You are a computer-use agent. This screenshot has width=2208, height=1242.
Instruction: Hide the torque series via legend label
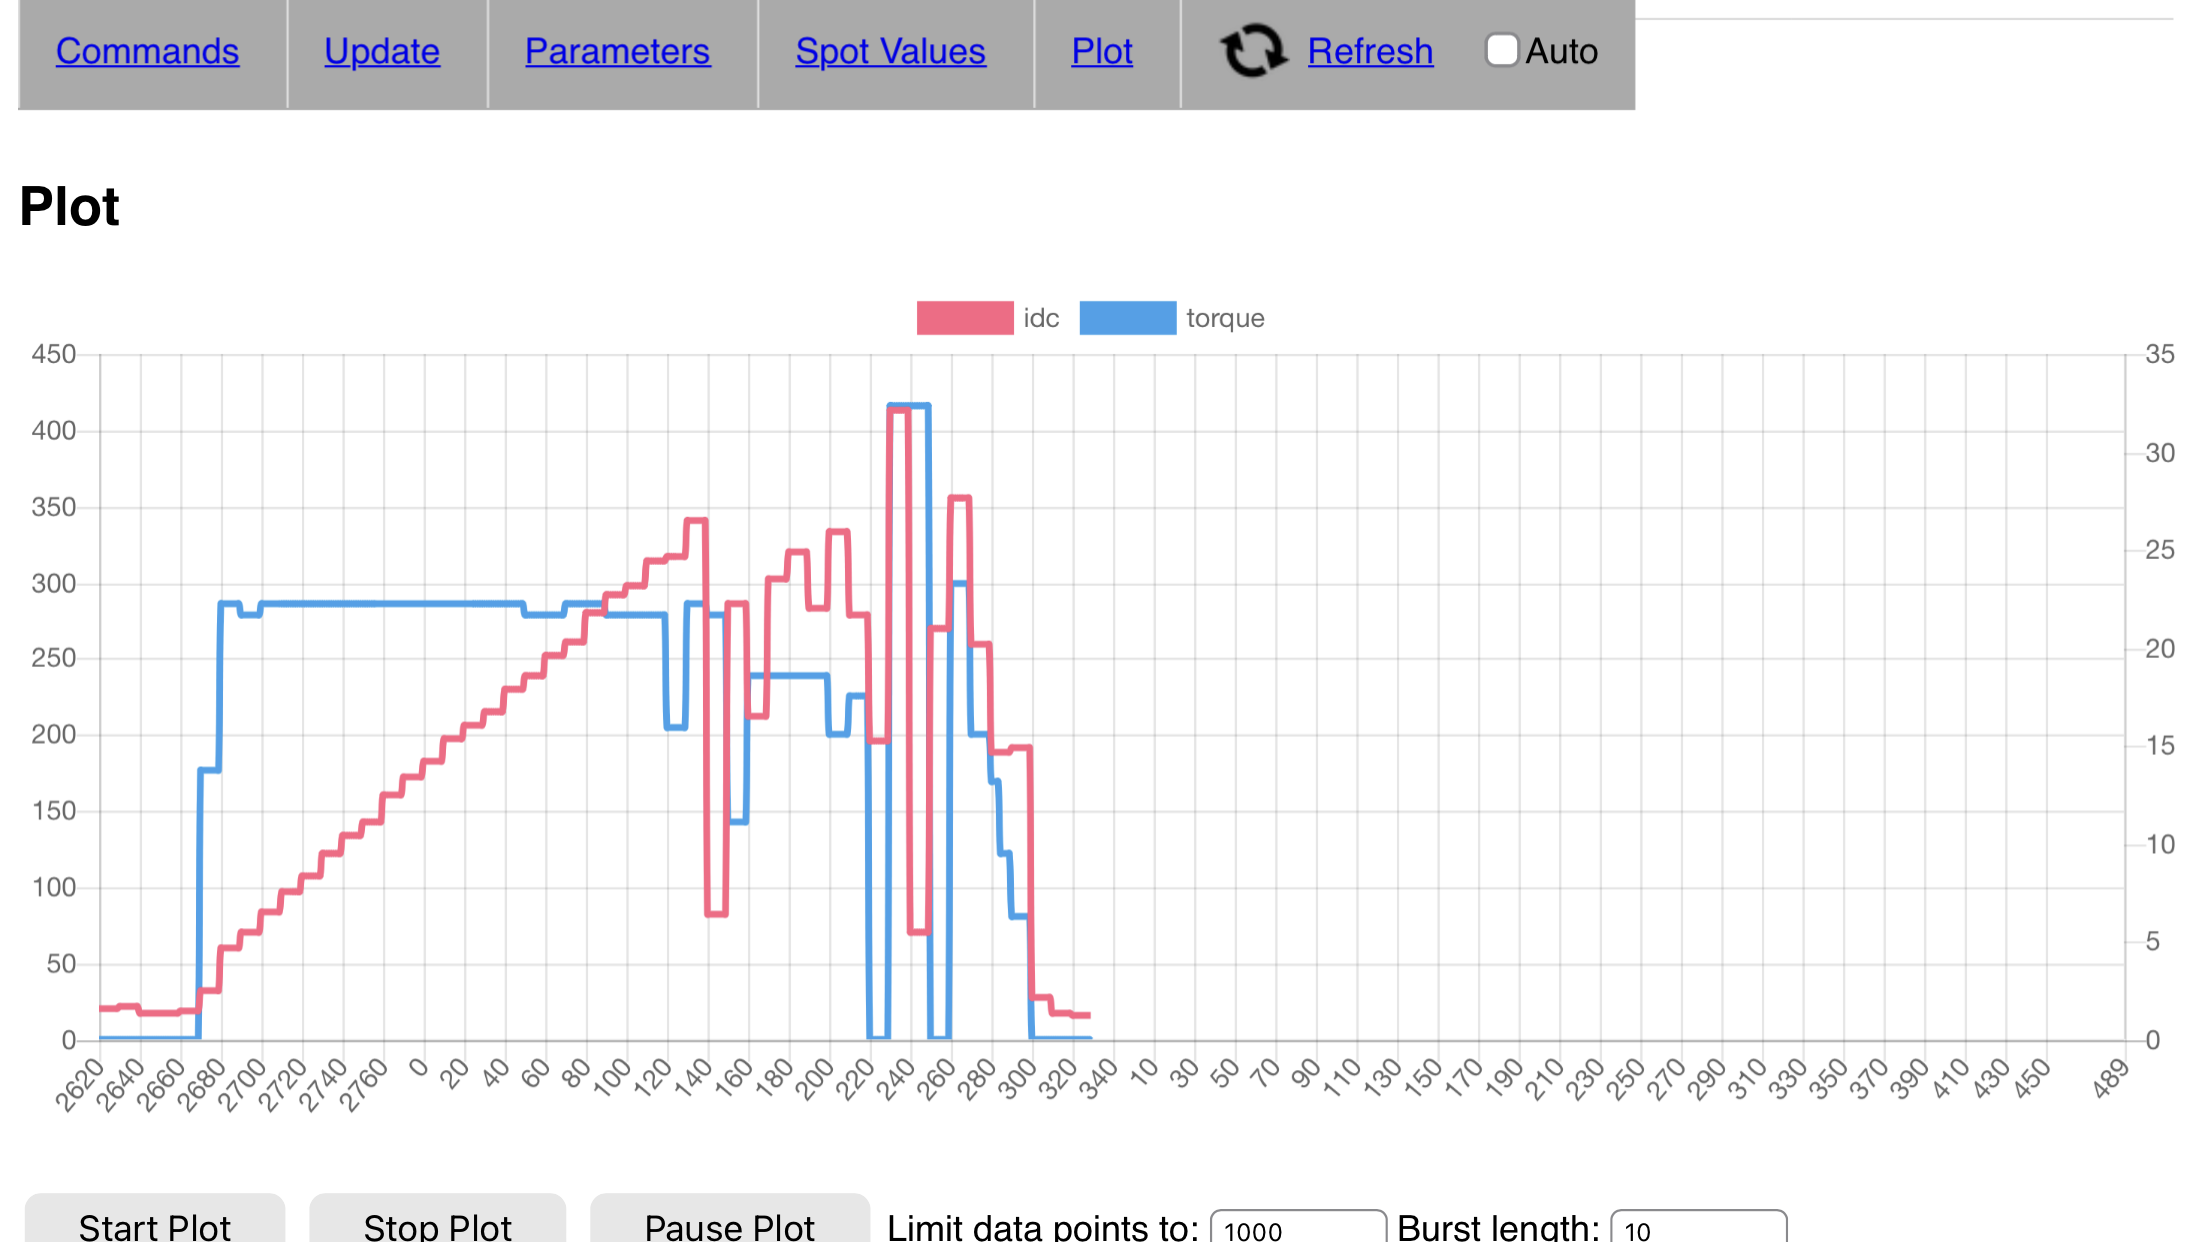click(1225, 318)
